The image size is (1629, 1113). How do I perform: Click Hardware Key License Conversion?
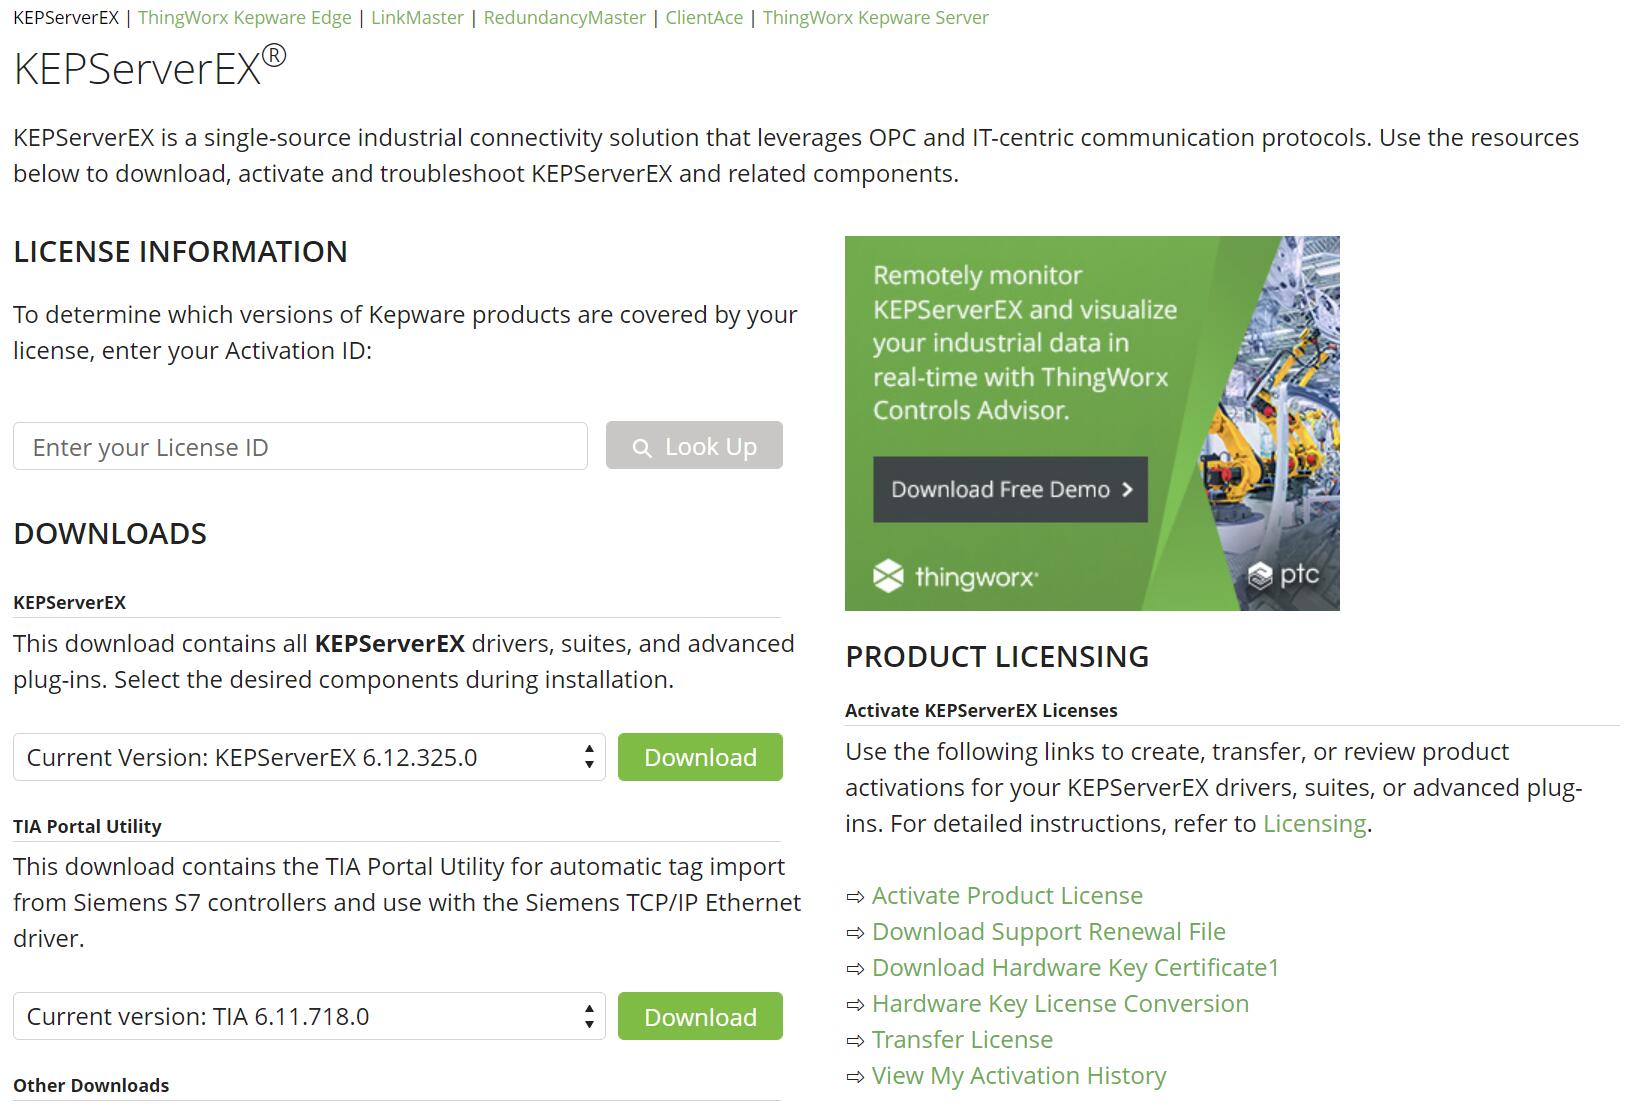pyautogui.click(x=1059, y=1004)
